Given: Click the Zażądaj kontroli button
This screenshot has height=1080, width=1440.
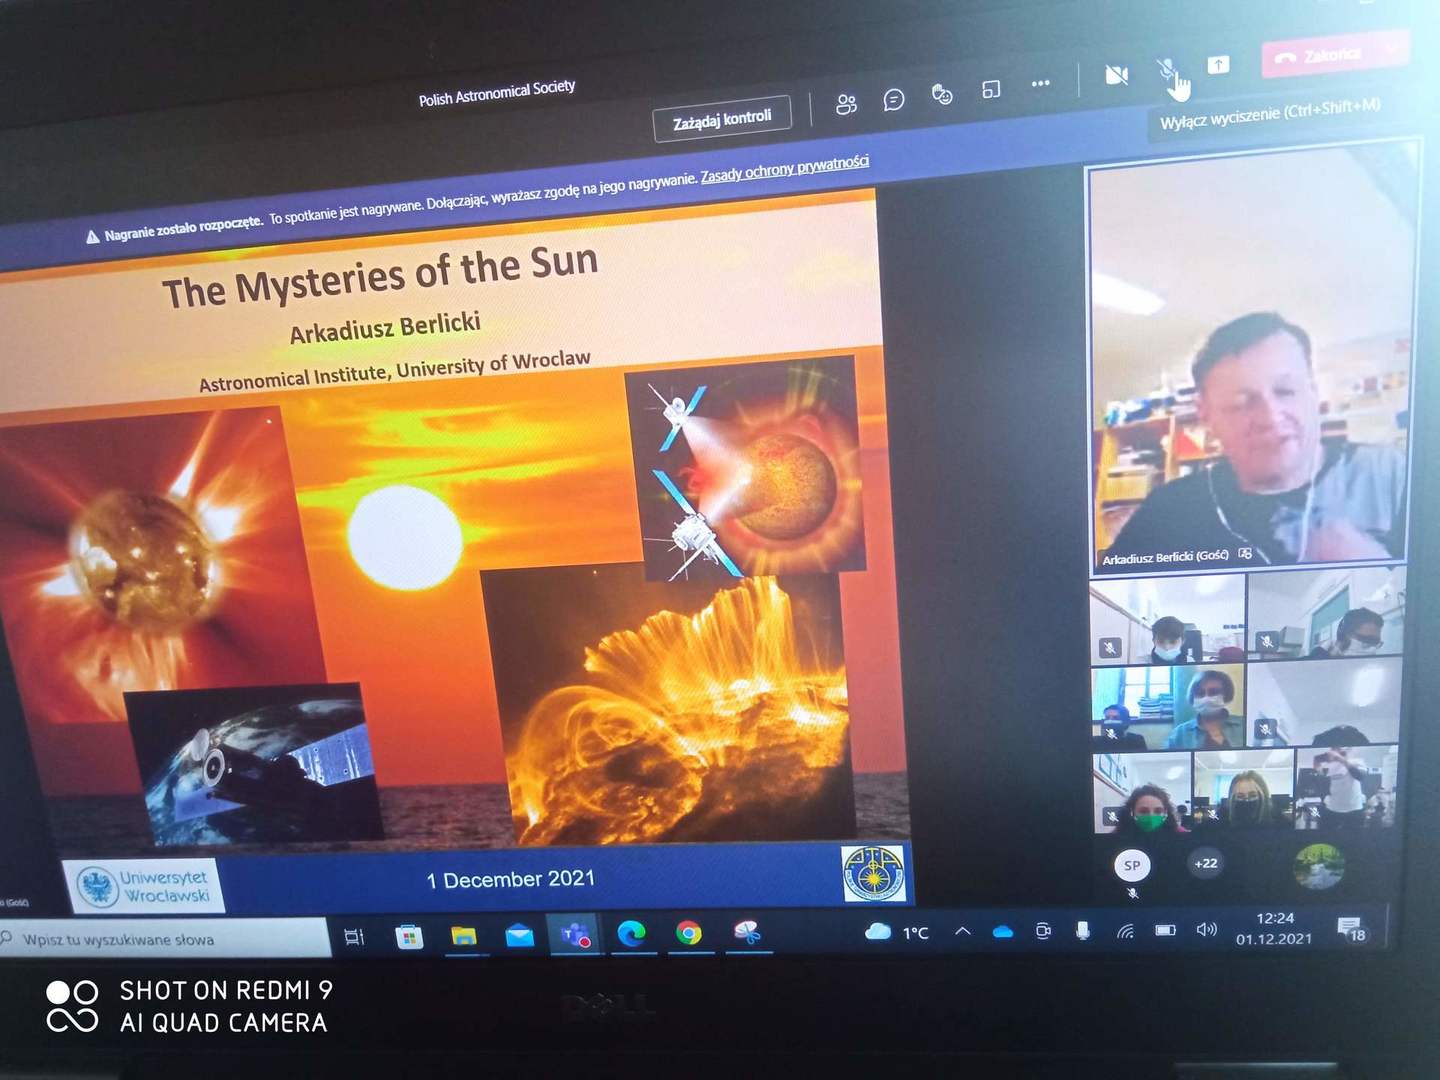Looking at the screenshot, I should (x=722, y=119).
